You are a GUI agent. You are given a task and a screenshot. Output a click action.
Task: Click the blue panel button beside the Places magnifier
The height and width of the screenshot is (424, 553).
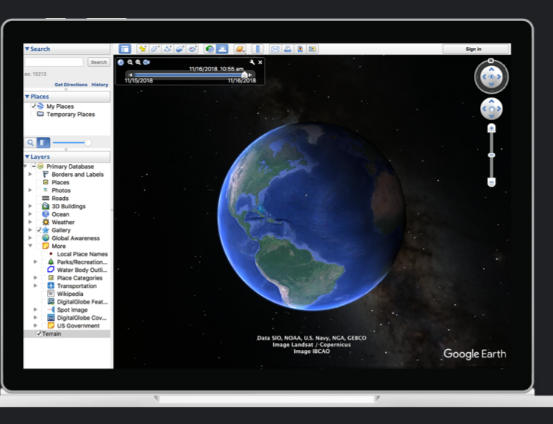pyautogui.click(x=43, y=143)
